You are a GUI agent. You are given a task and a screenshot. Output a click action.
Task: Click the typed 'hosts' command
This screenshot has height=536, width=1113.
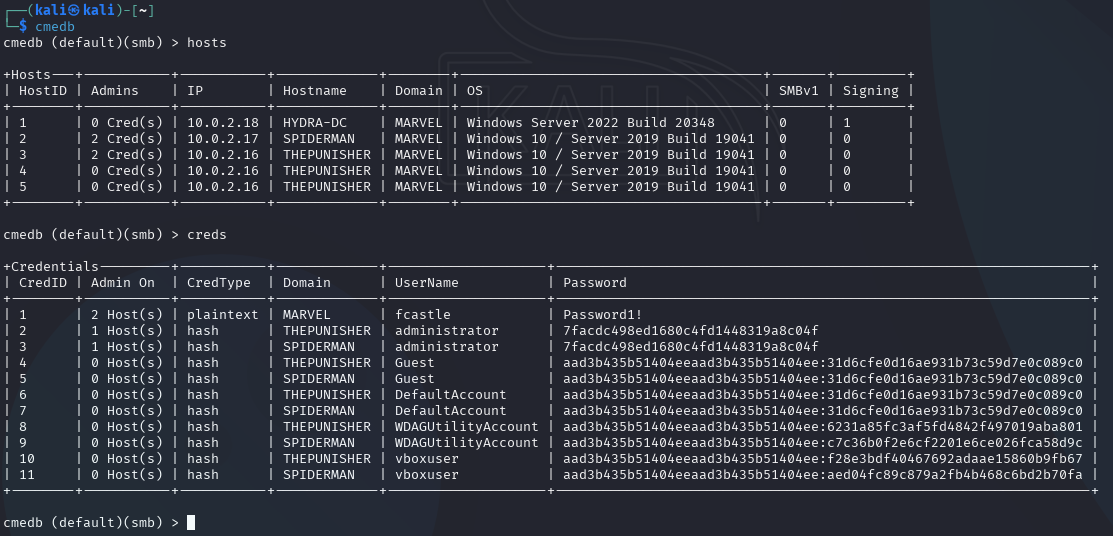point(206,42)
